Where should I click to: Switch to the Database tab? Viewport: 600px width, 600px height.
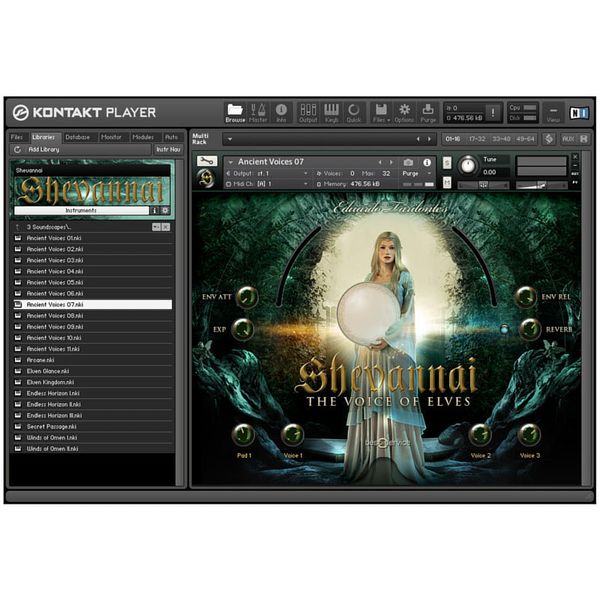pos(78,137)
